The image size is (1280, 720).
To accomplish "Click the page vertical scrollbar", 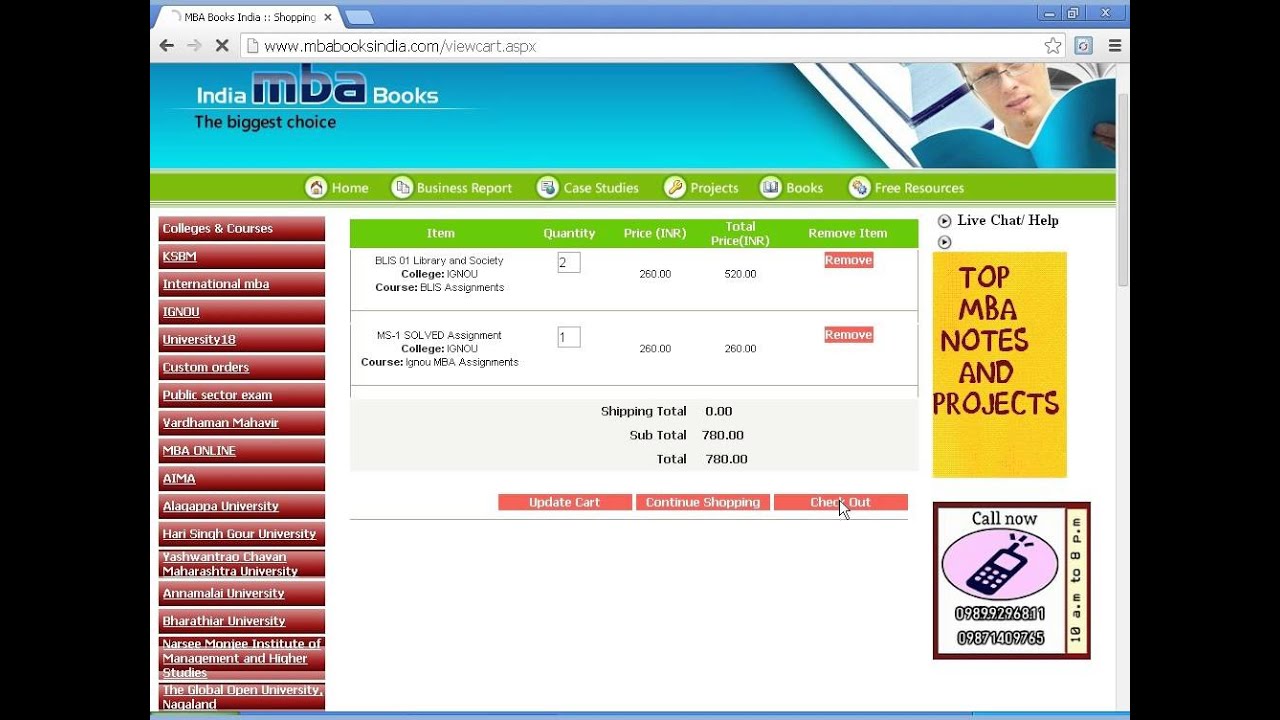I will [x=1122, y=190].
